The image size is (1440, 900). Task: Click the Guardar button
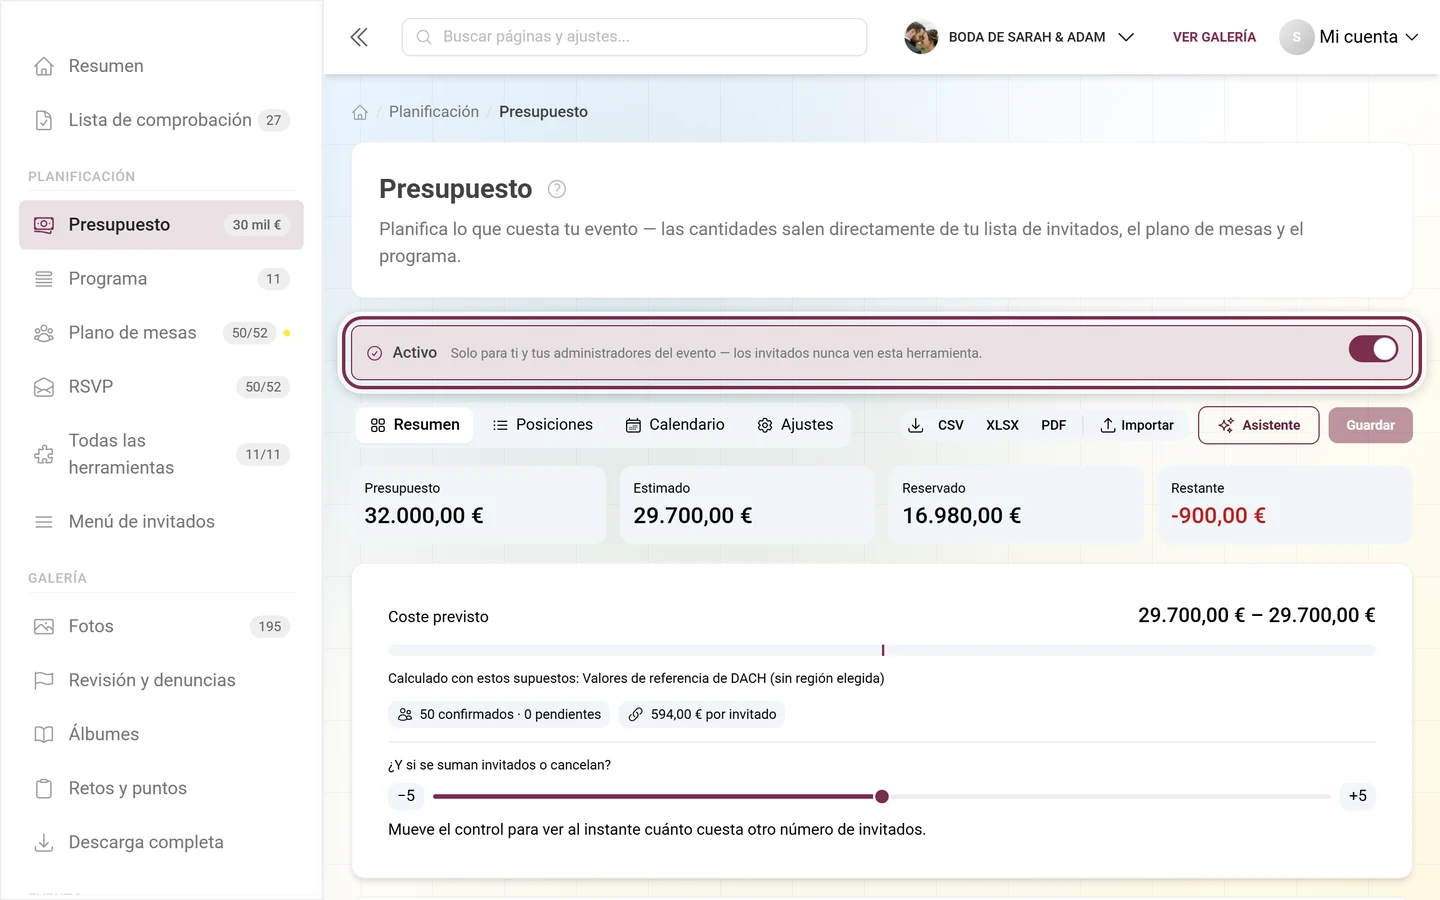(x=1370, y=425)
